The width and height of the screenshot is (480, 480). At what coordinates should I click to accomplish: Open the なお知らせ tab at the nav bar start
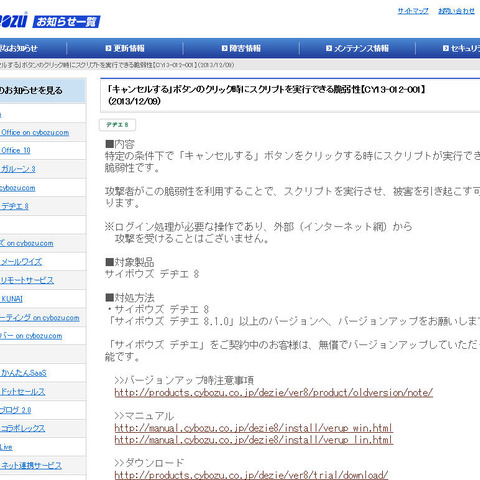[19, 48]
